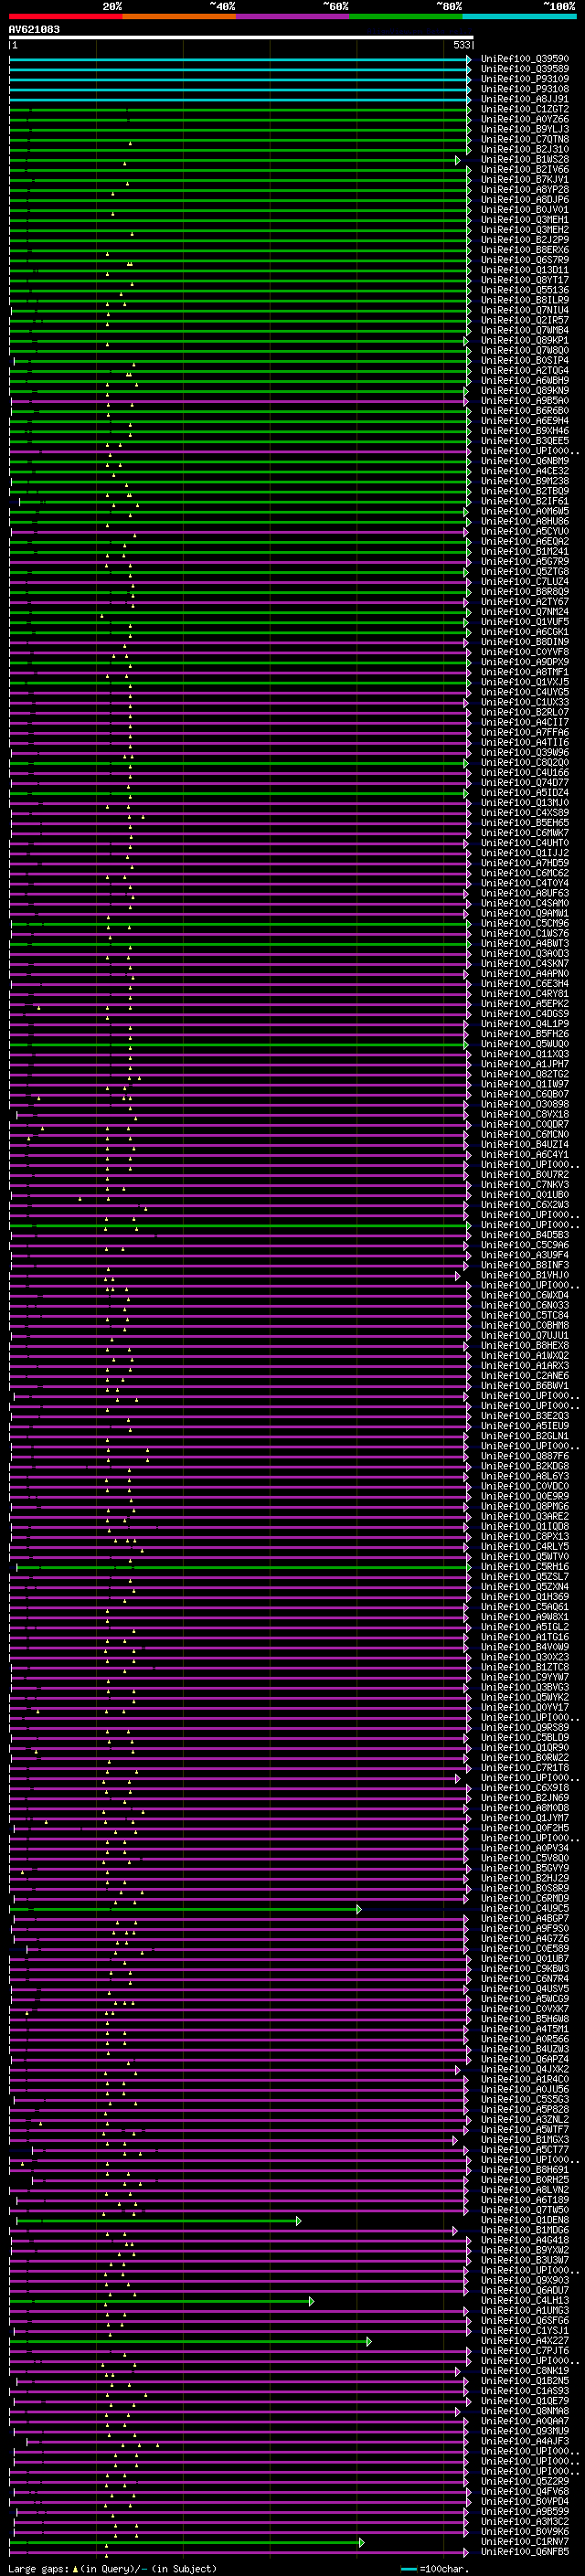Screen dimensions: 585x2576
Task: Select hit label UniRef100_Q55136
Action: pos(525,290)
